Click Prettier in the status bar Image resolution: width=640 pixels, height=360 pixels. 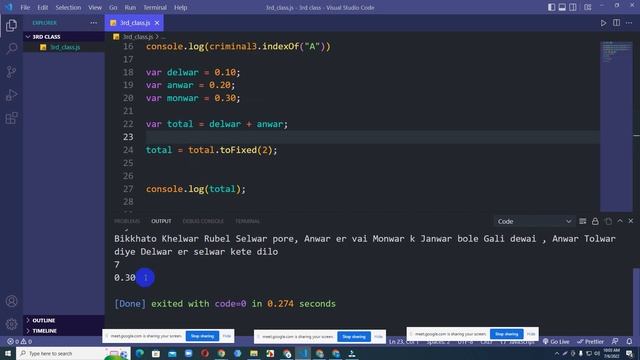point(590,341)
